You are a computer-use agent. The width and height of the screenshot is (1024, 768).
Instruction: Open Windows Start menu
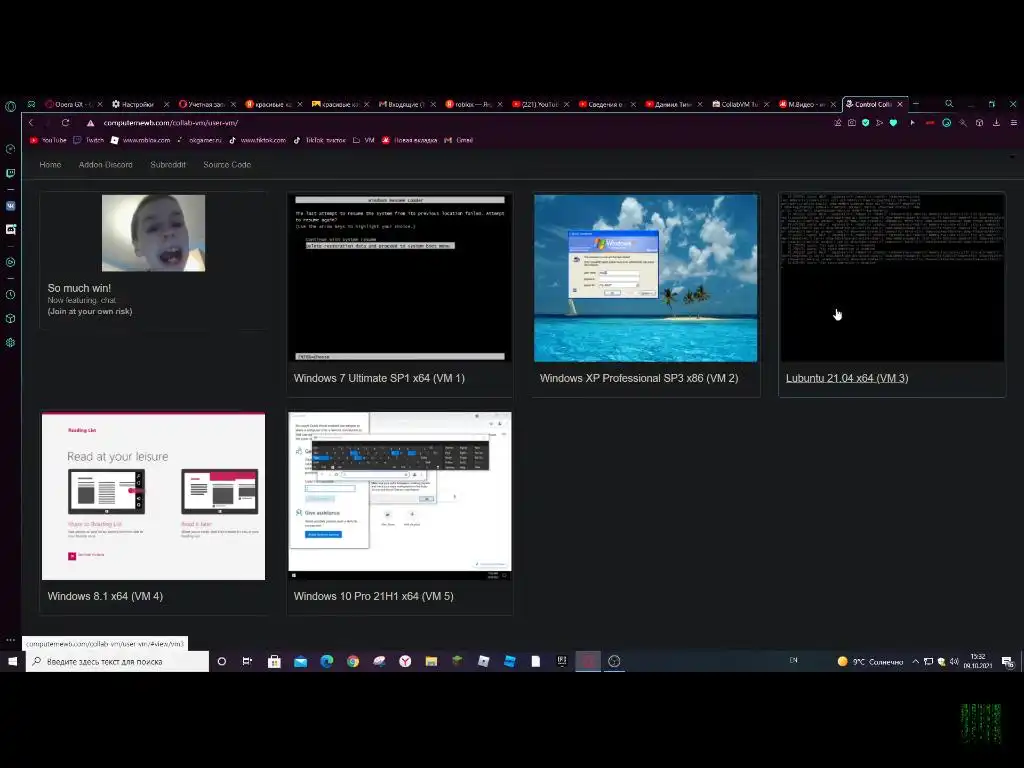pyautogui.click(x=12, y=662)
